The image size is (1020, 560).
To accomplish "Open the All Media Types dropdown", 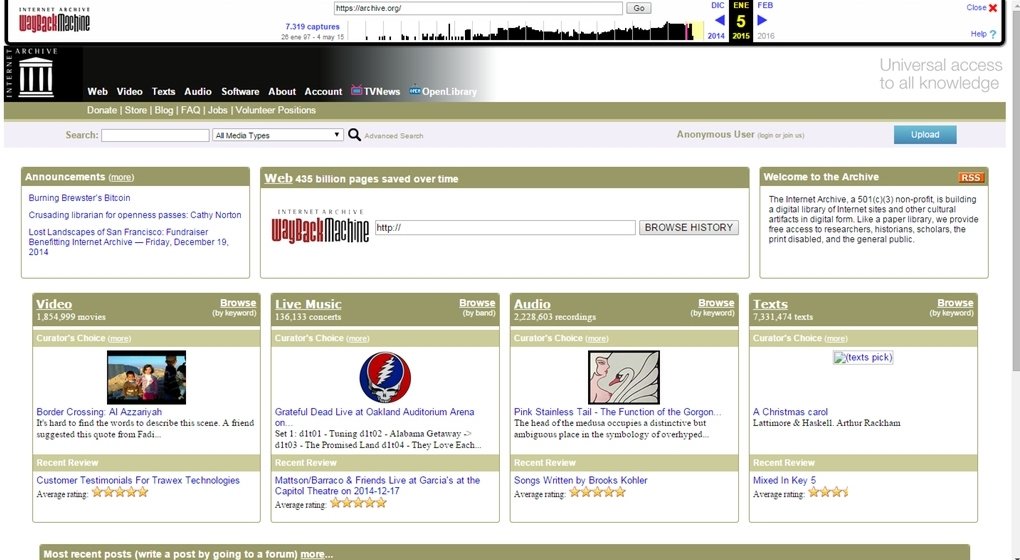I will click(278, 135).
